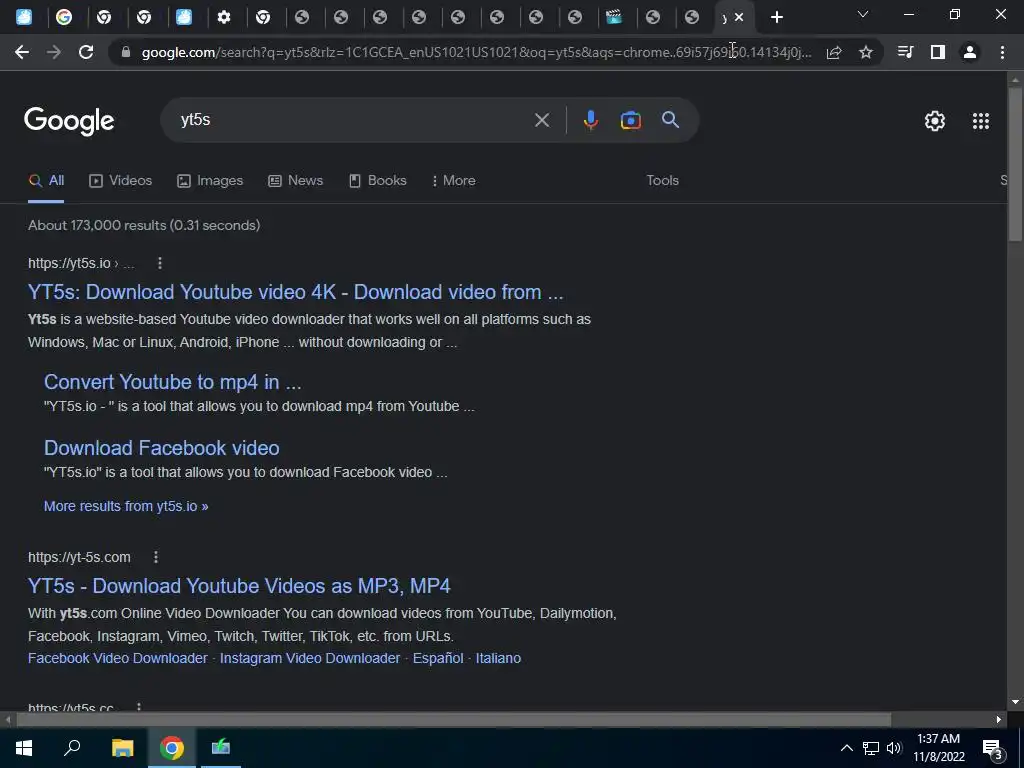This screenshot has height=768, width=1024.
Task: Open Chrome side panel
Action: click(x=937, y=52)
